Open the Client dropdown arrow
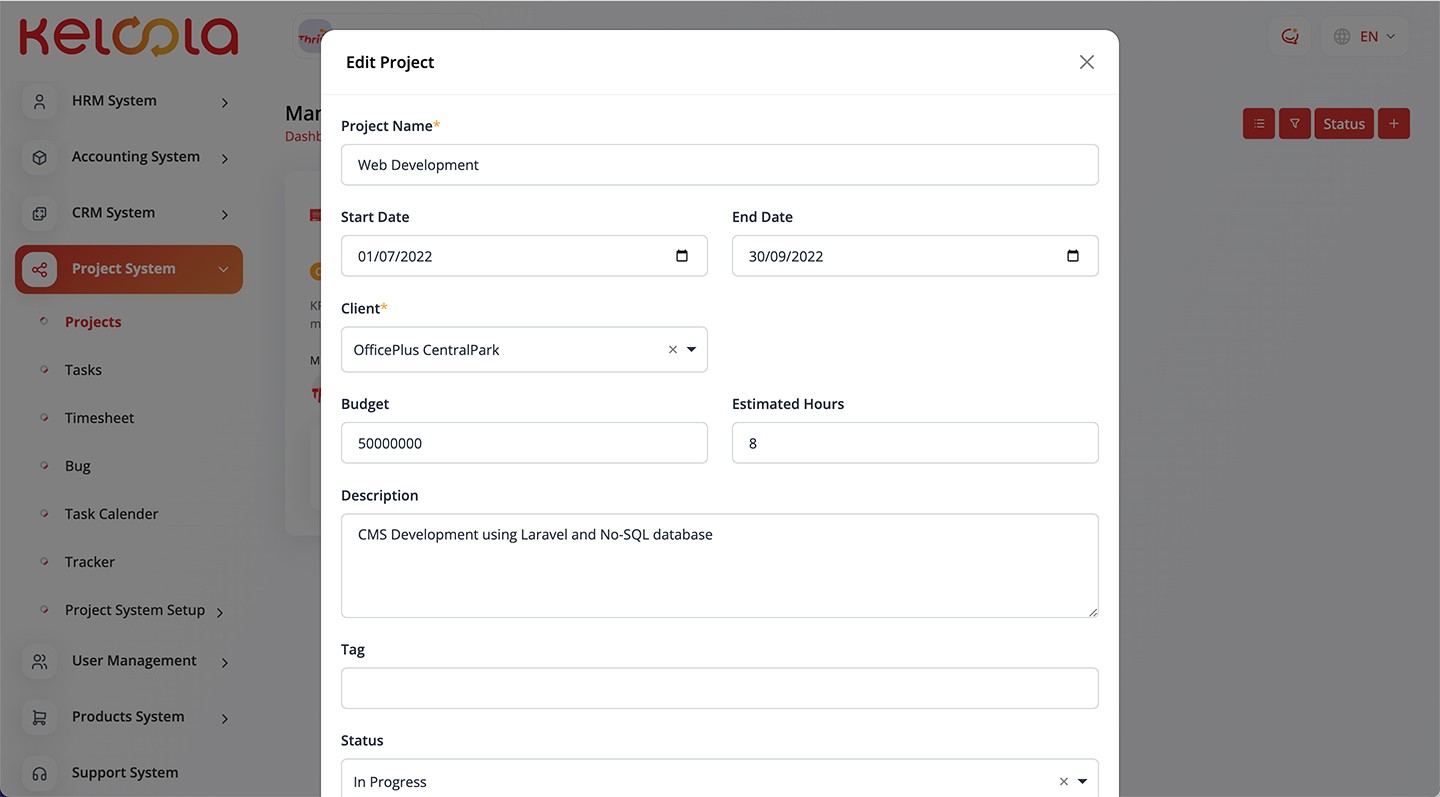The image size is (1440, 797). (691, 350)
